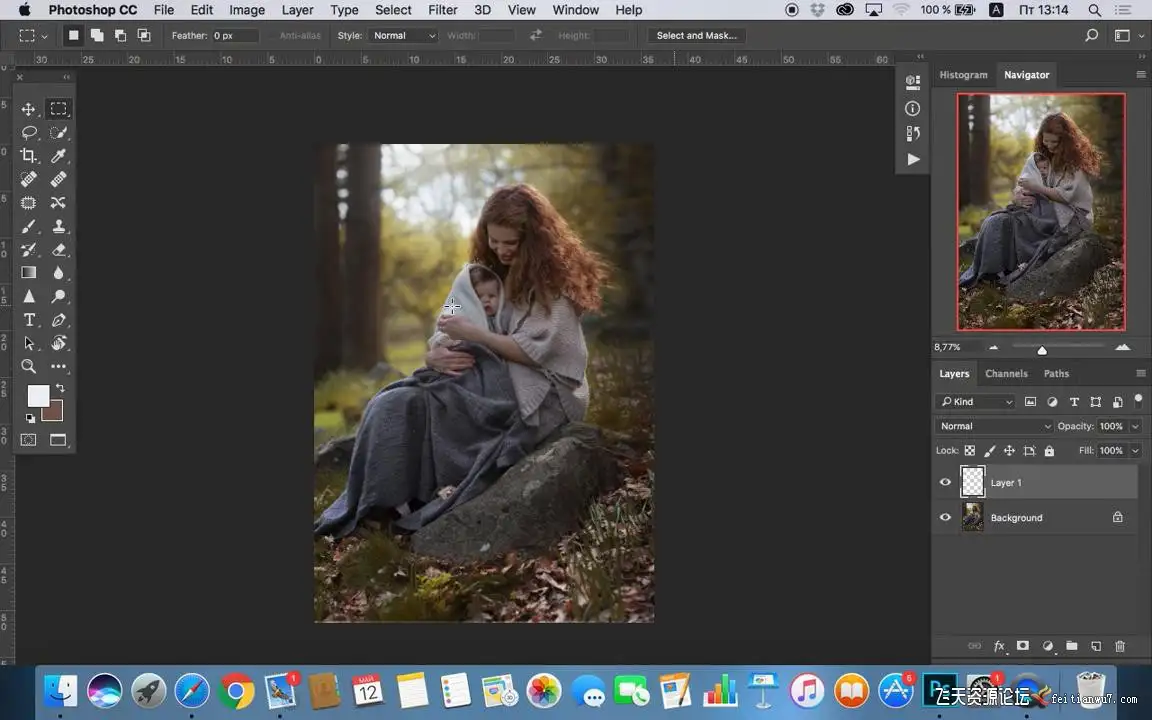Create a new layer with panel icon
Viewport: 1152px width, 720px height.
pos(1096,647)
